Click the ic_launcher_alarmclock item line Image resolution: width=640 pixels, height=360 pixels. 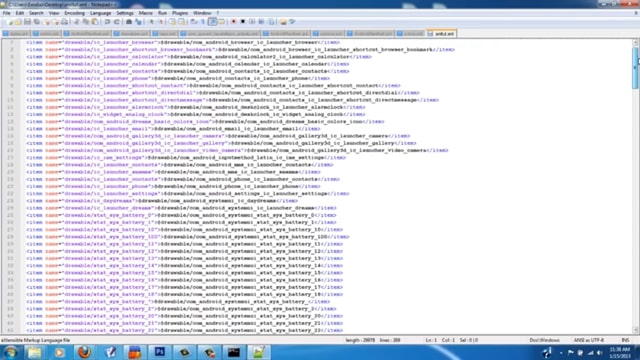pyautogui.click(x=196, y=107)
